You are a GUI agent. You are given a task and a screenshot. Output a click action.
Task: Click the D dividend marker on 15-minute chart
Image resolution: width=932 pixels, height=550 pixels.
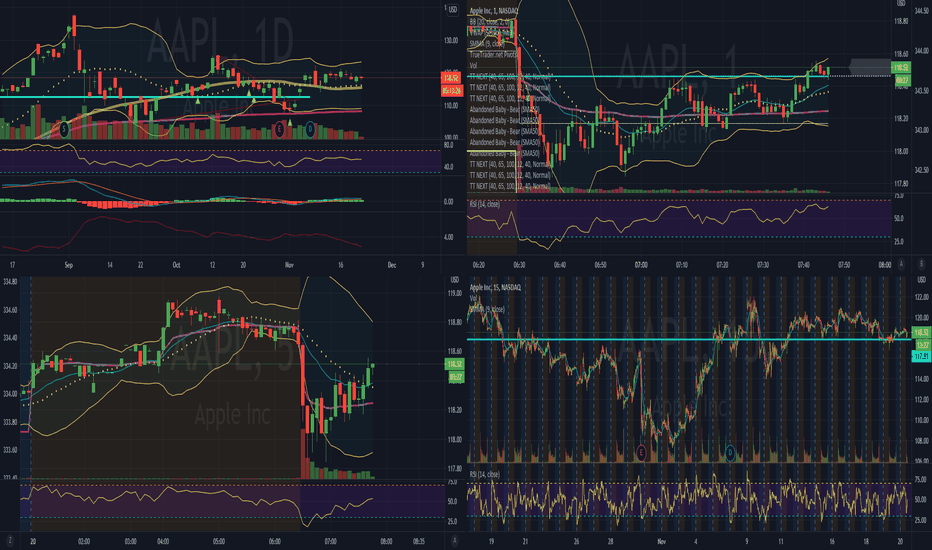pos(730,453)
